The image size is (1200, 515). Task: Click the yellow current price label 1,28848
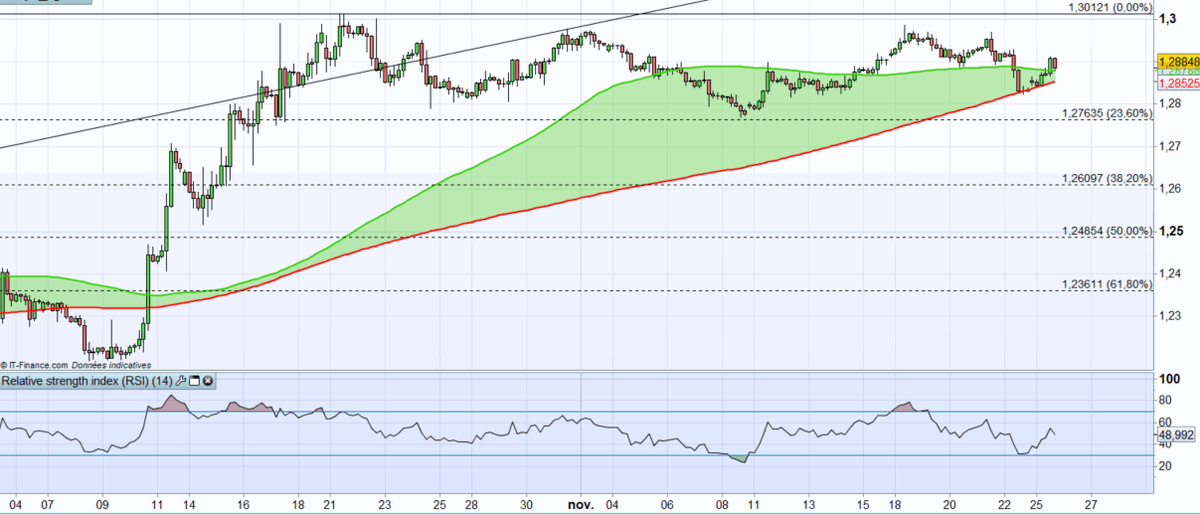1177,61
